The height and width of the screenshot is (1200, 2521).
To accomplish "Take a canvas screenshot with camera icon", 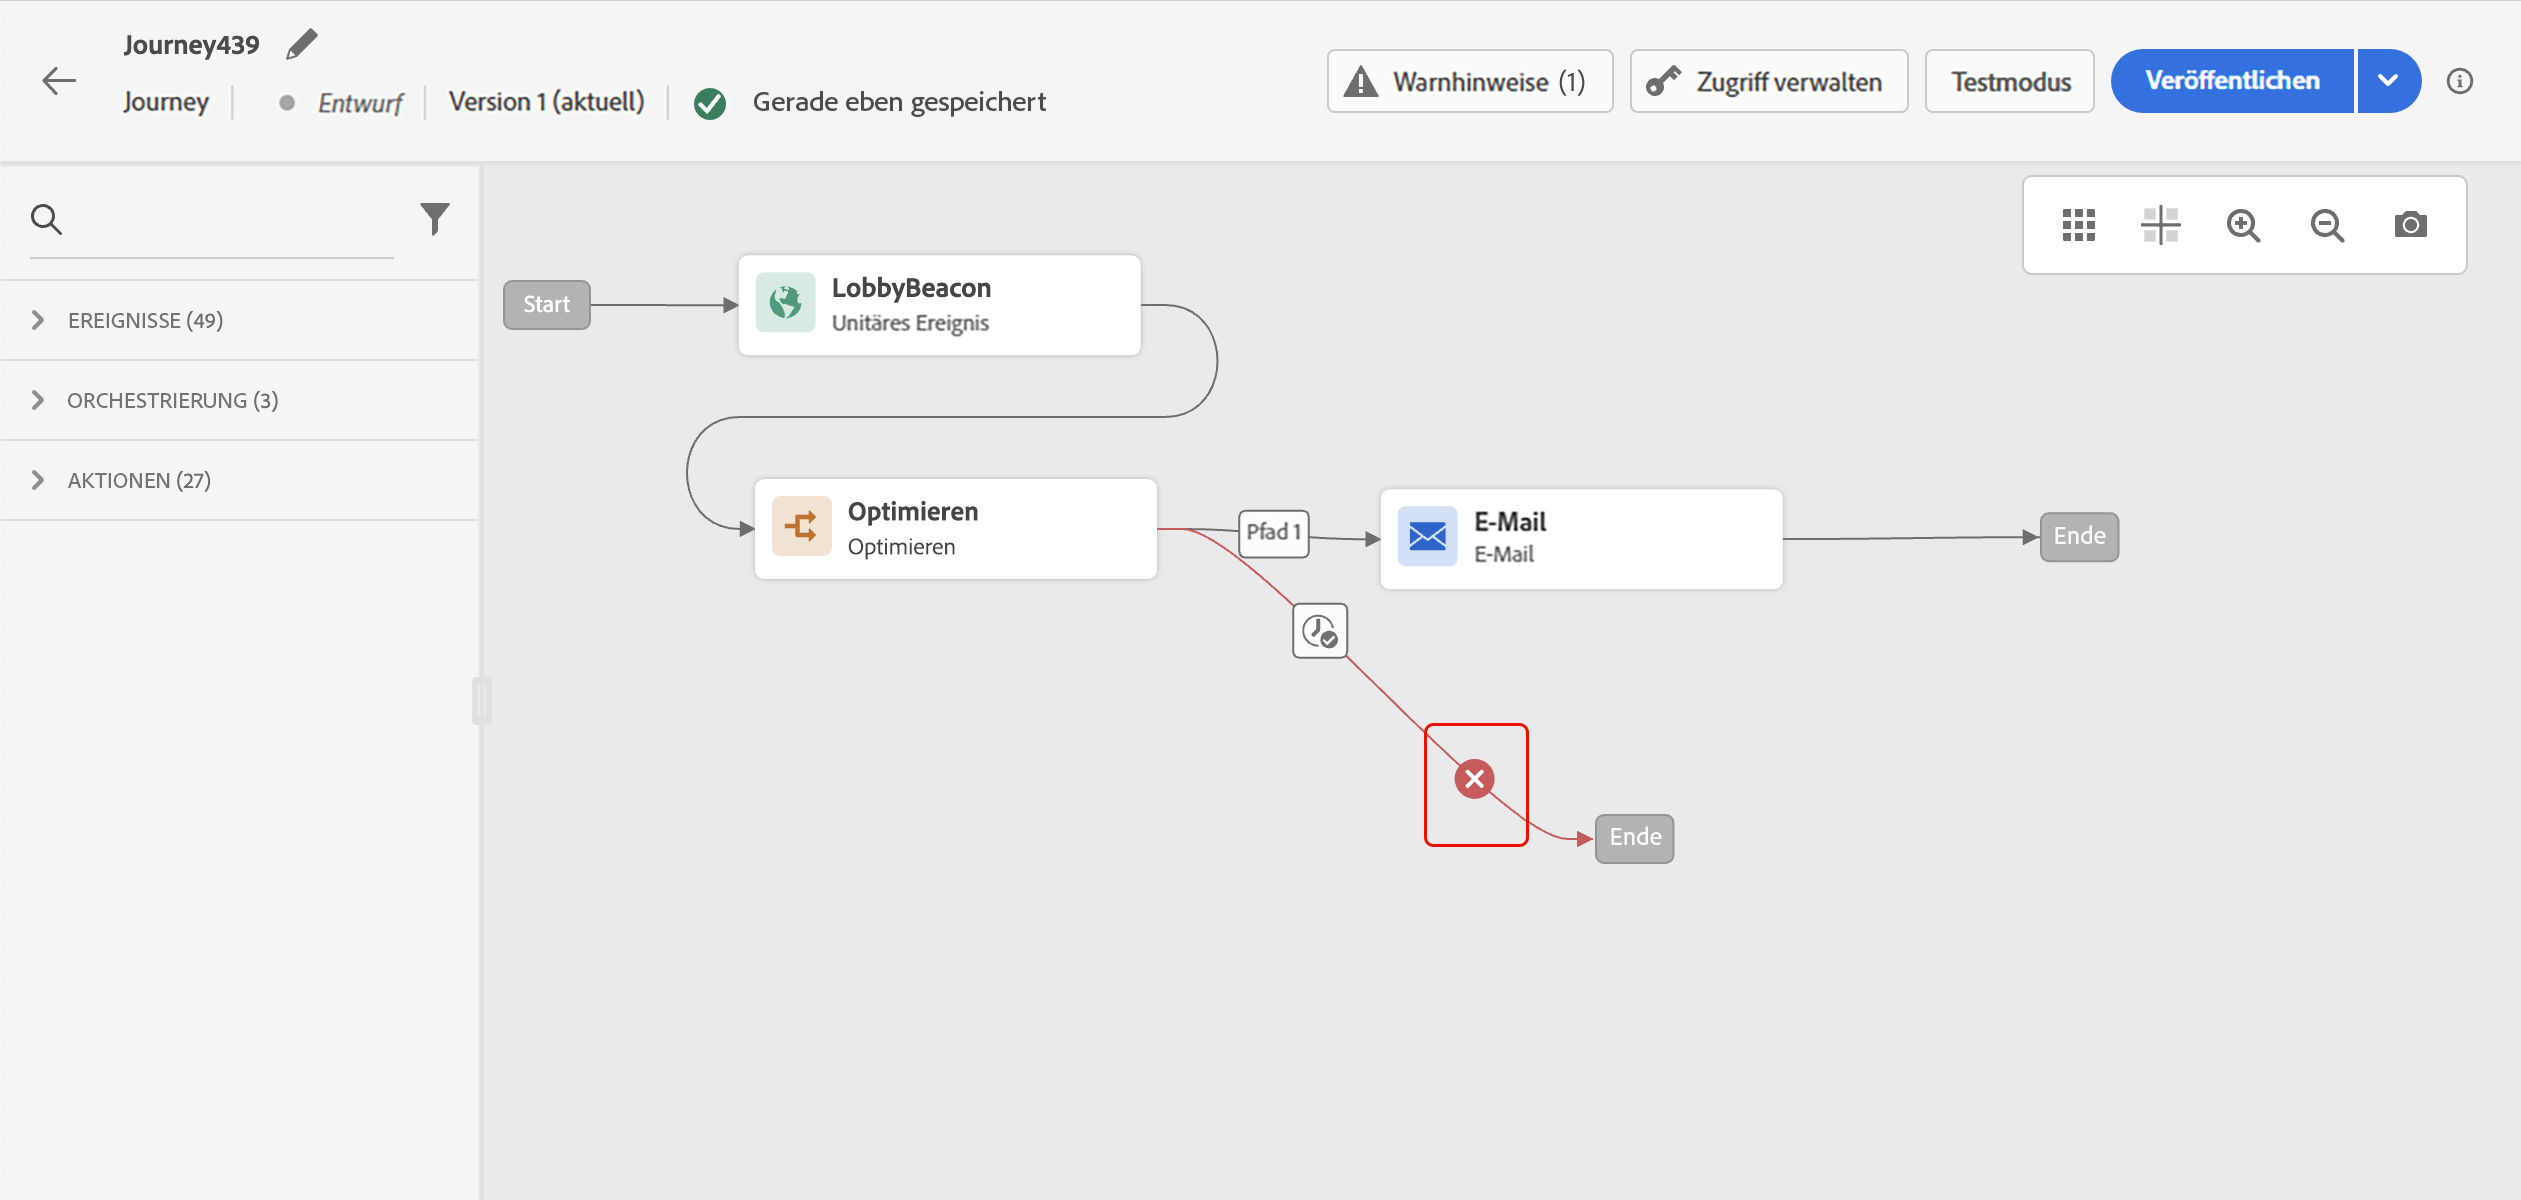I will tap(2410, 225).
